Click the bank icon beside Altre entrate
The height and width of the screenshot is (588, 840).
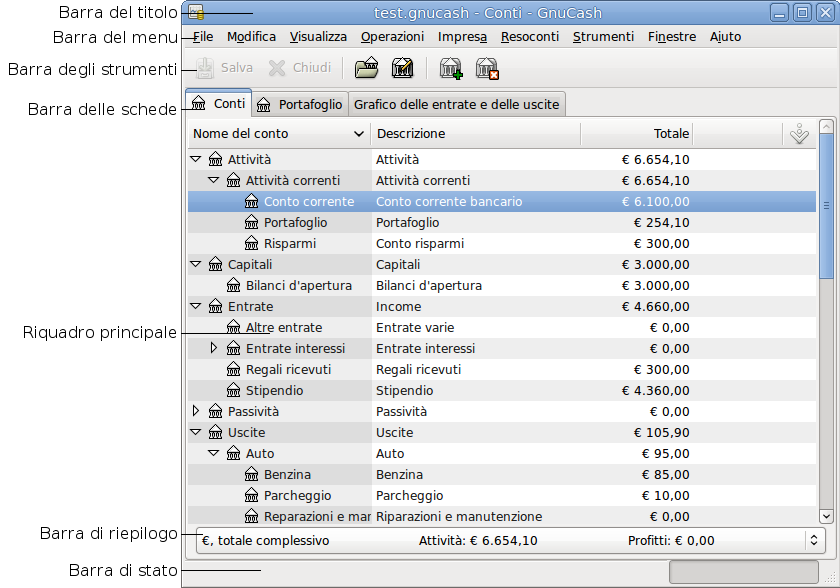(x=233, y=327)
